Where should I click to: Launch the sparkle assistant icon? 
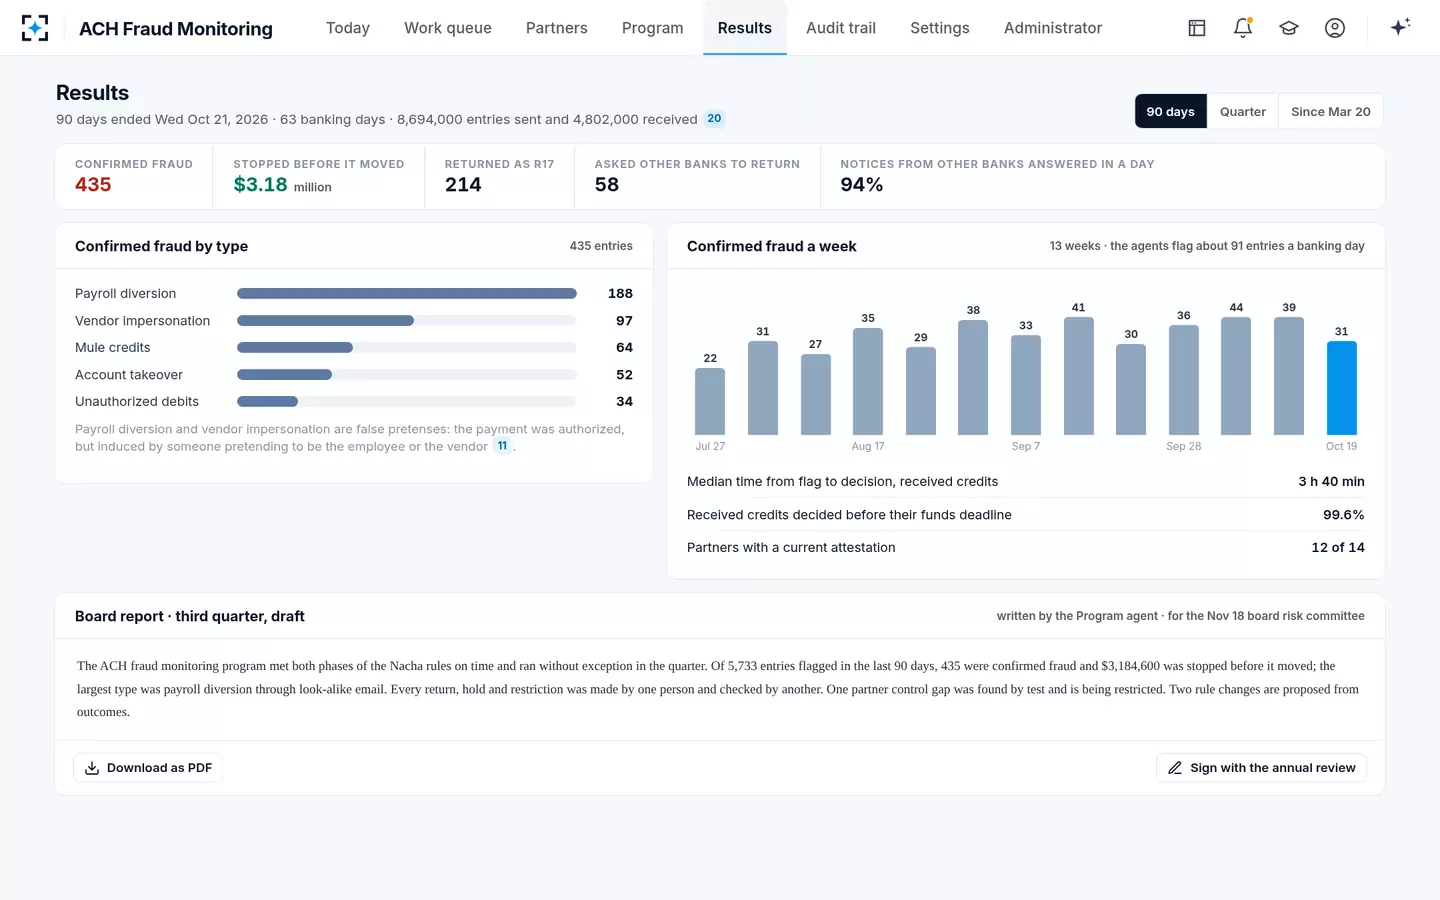coord(1400,27)
